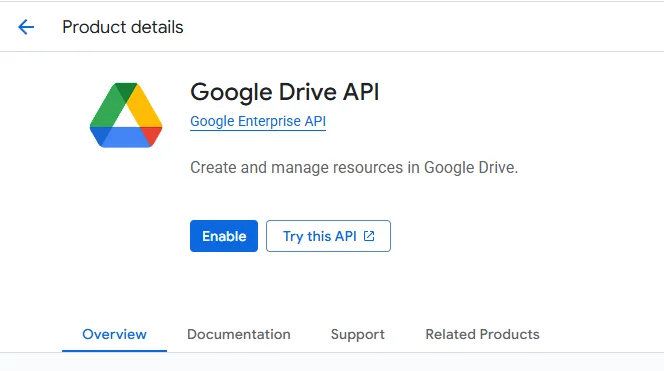Enable the Google Drive API
664x371 pixels.
224,236
